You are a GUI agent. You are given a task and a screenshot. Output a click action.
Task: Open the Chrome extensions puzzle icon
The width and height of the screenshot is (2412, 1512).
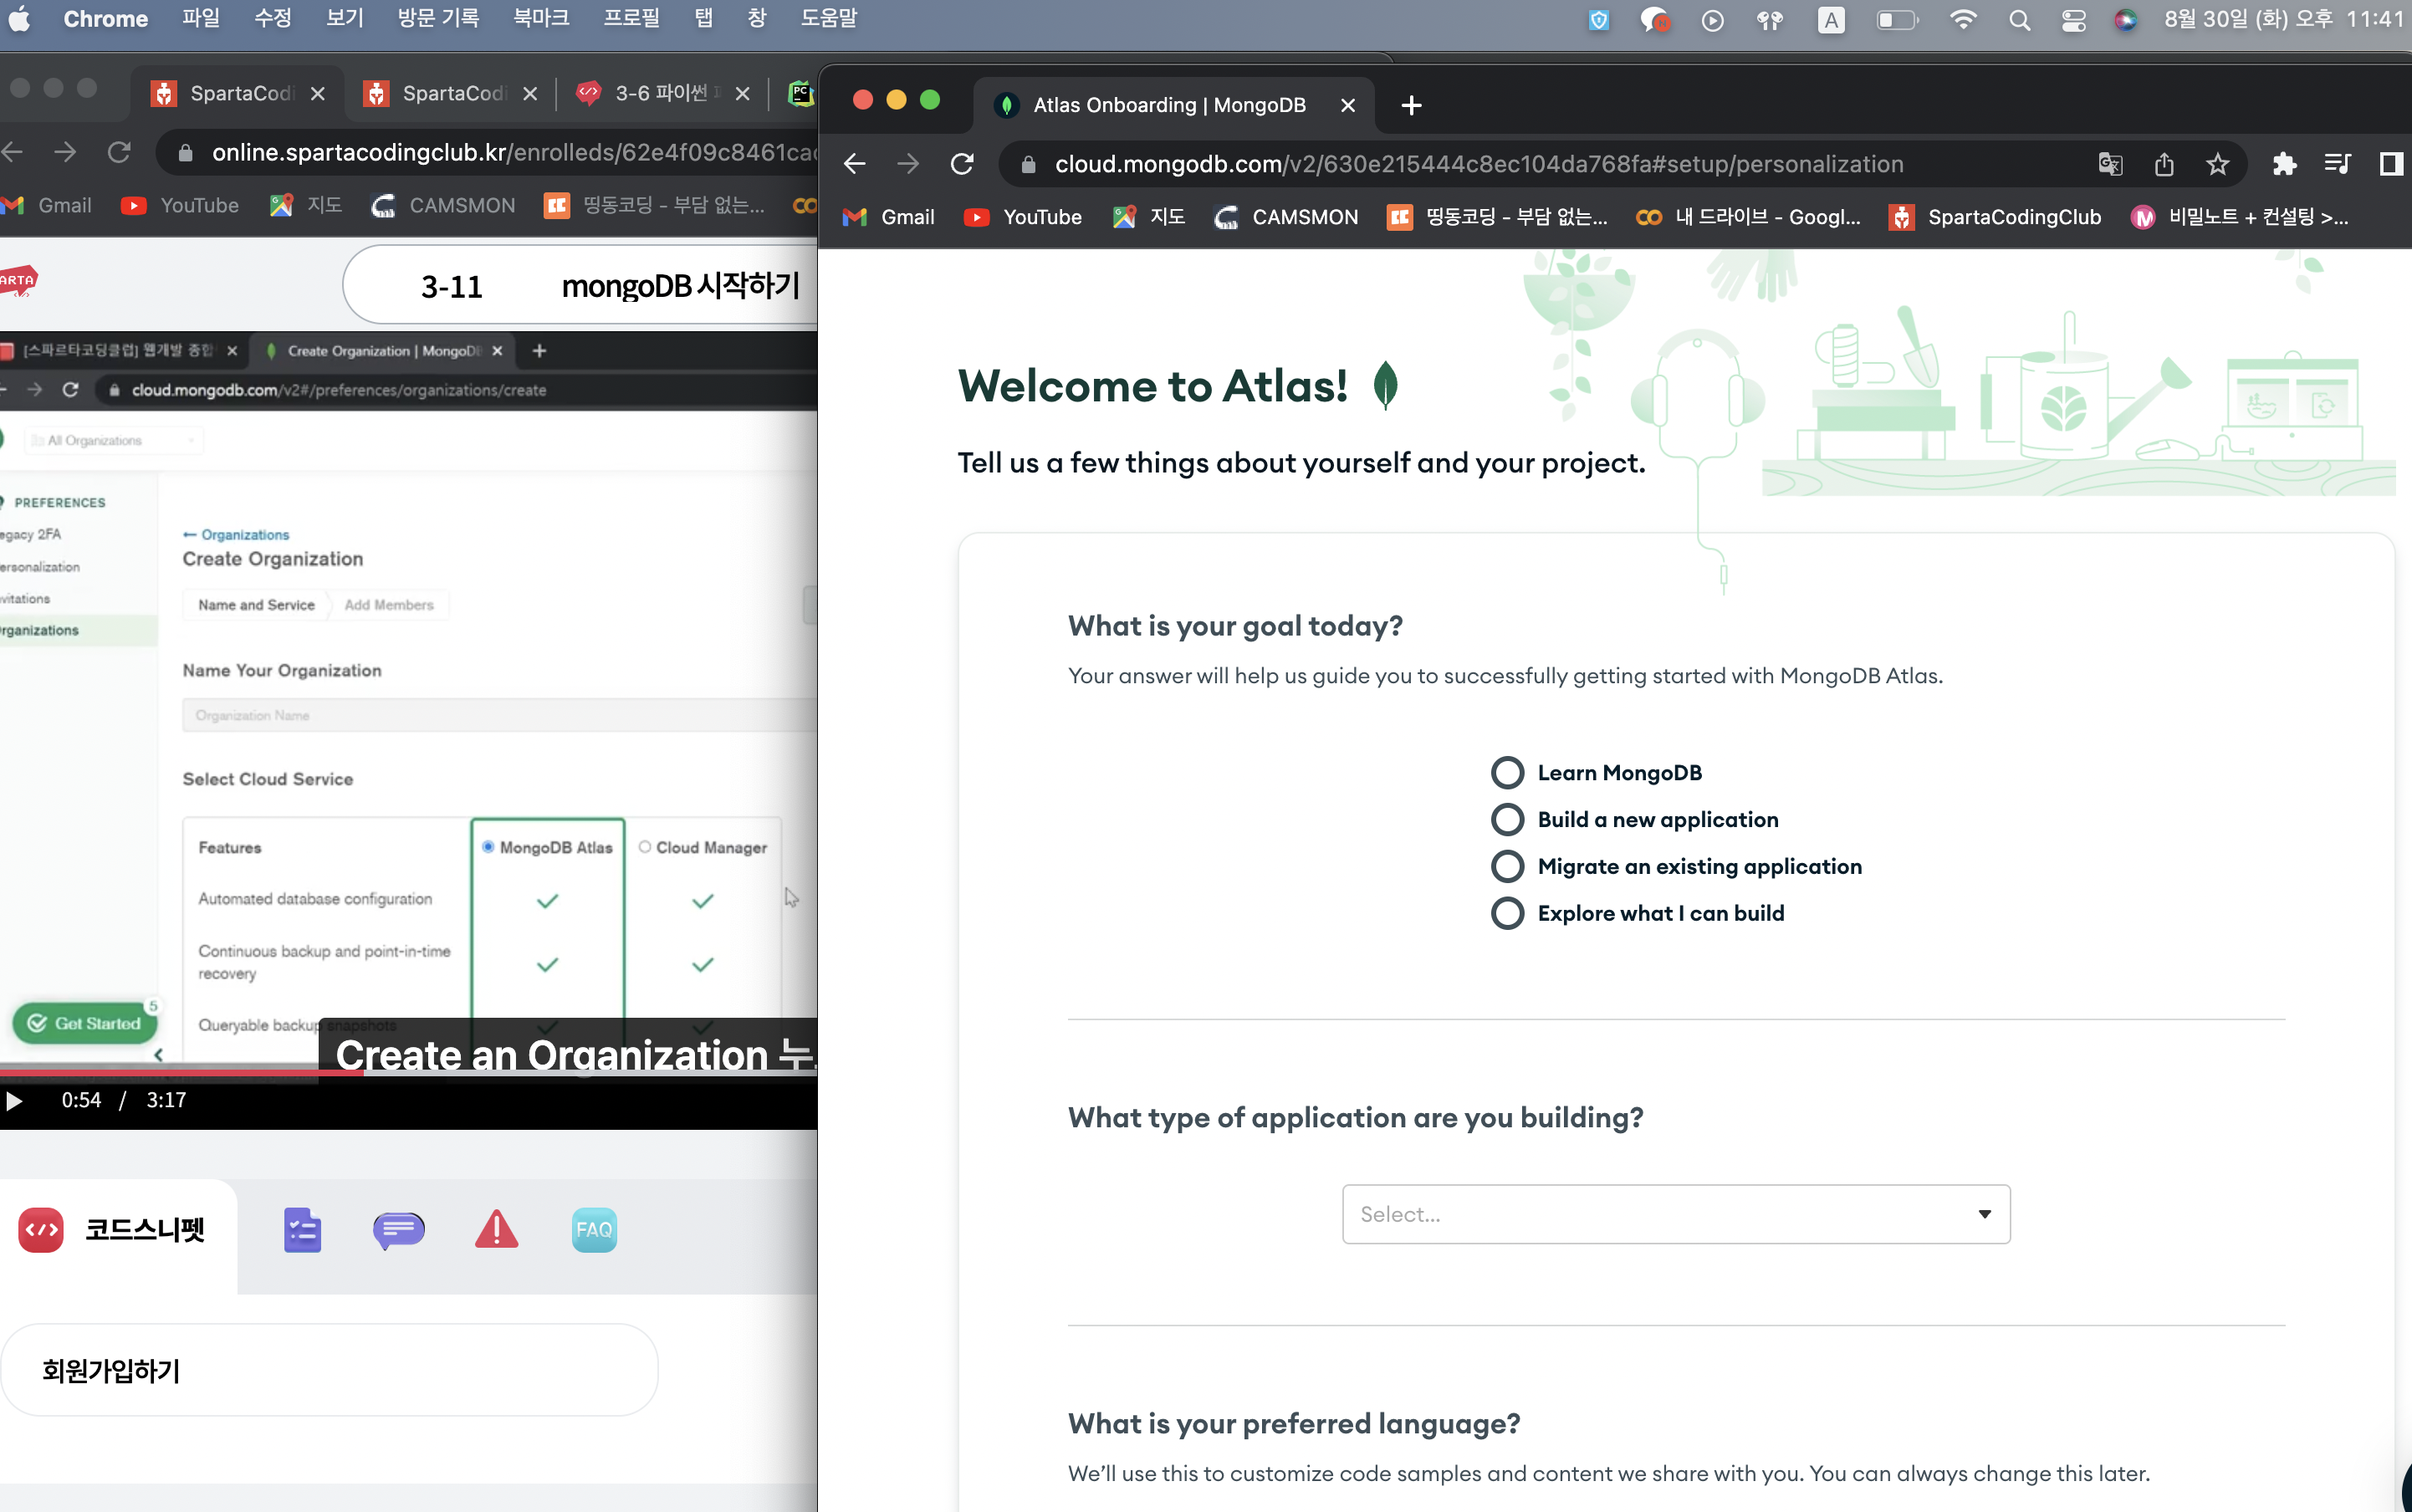[x=2284, y=164]
